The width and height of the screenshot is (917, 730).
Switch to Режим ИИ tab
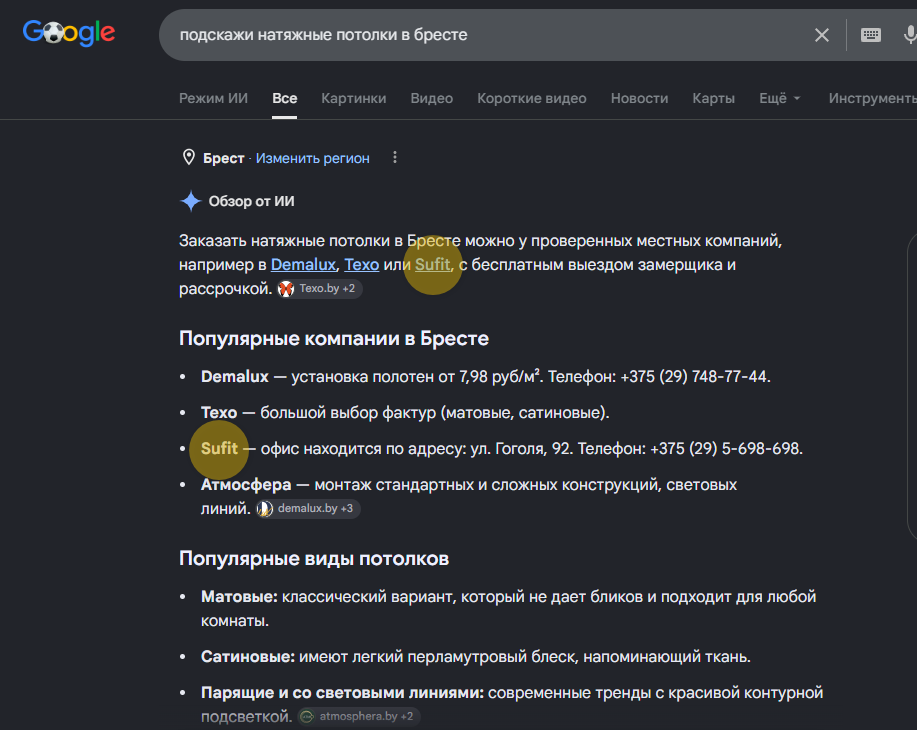[213, 98]
